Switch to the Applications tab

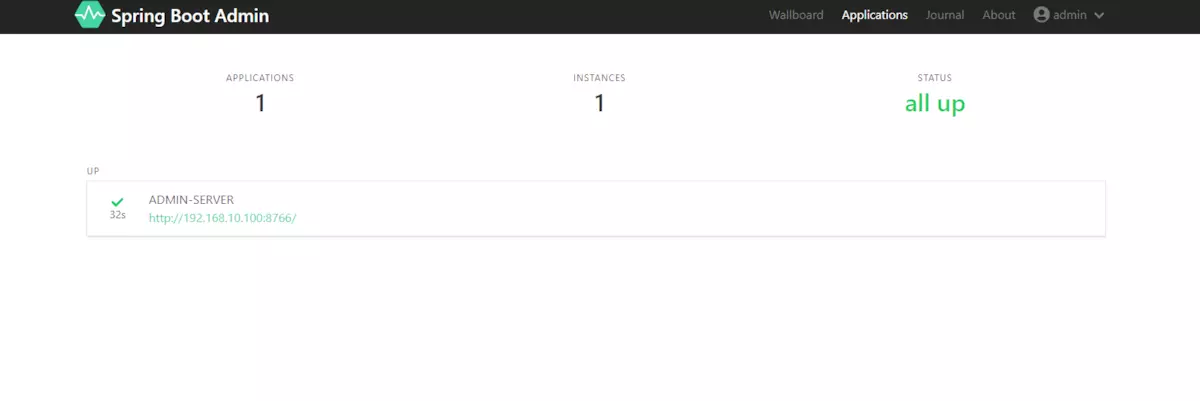point(875,15)
